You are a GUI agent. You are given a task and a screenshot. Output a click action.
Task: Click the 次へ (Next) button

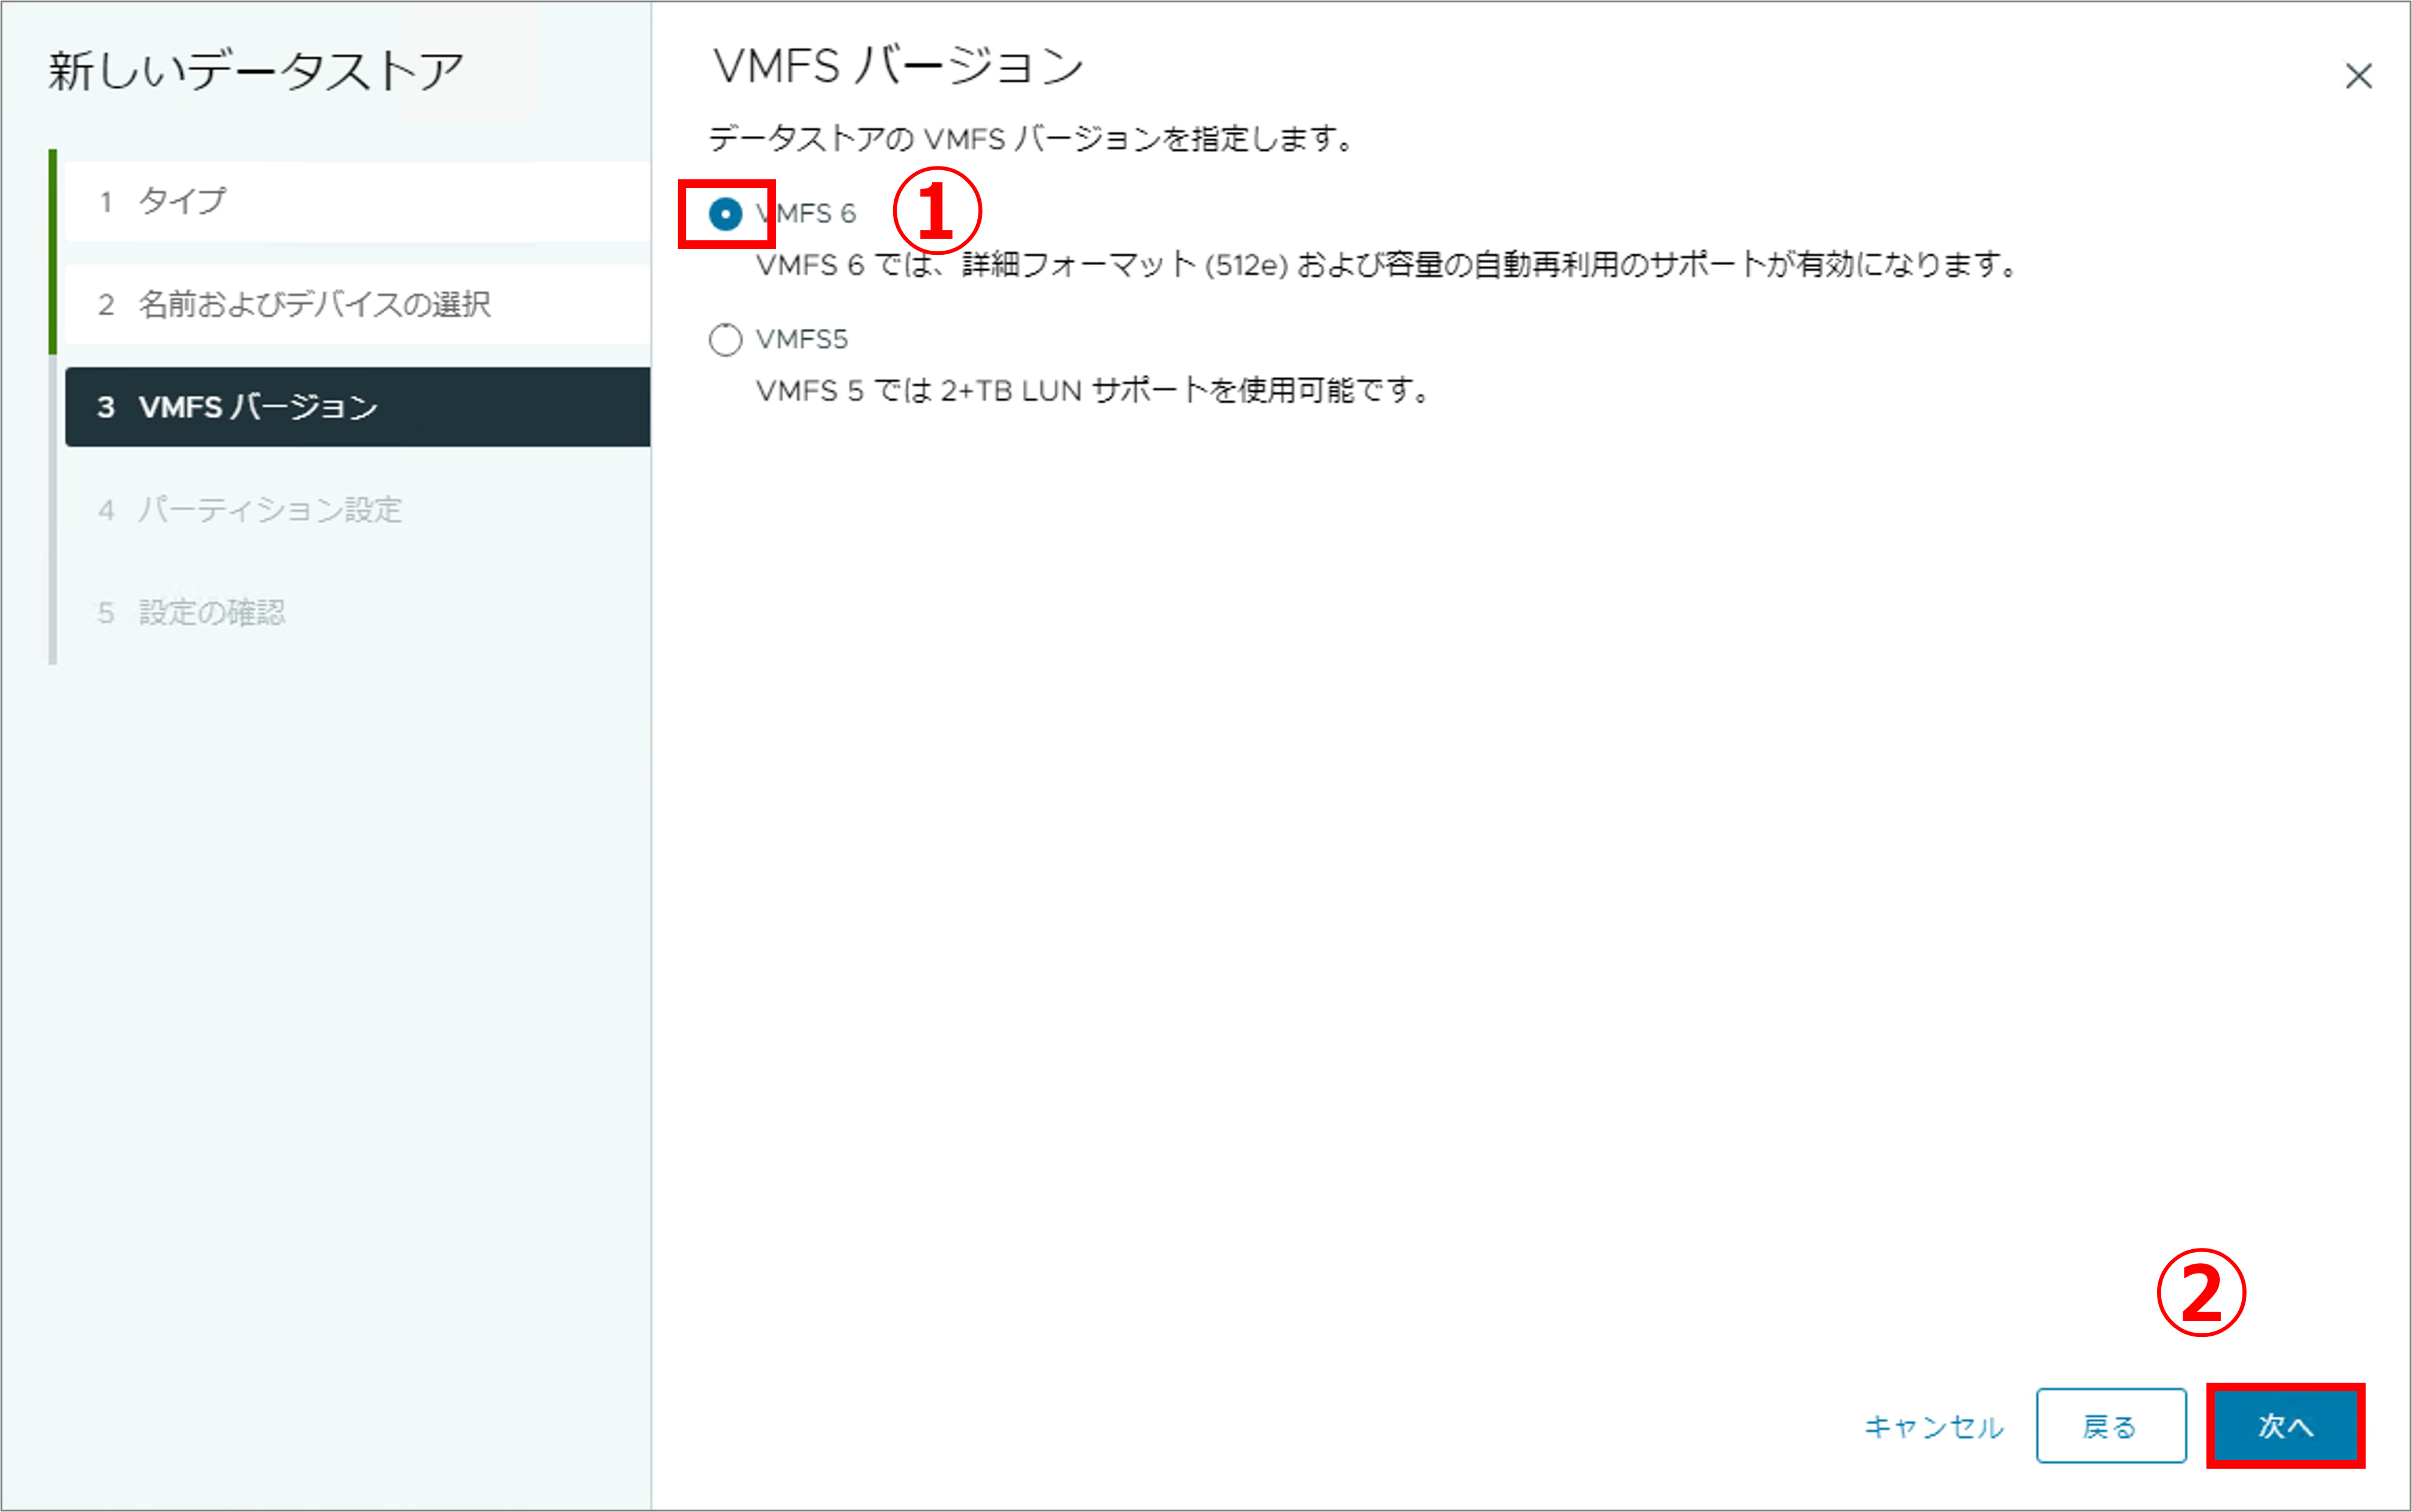pyautogui.click(x=2285, y=1425)
